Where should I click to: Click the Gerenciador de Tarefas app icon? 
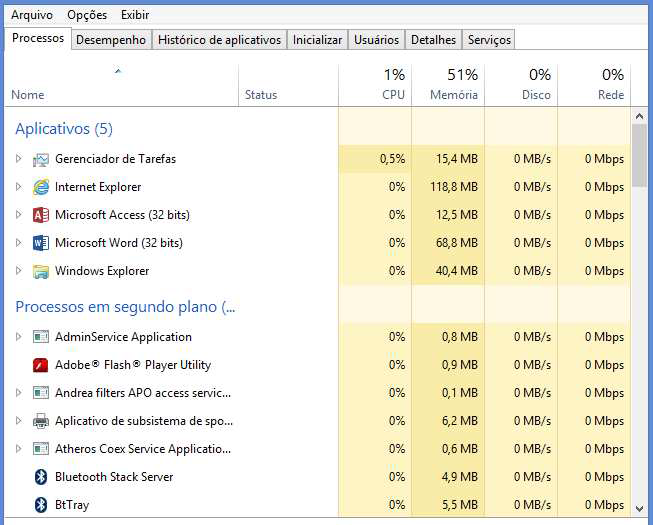pyautogui.click(x=41, y=159)
